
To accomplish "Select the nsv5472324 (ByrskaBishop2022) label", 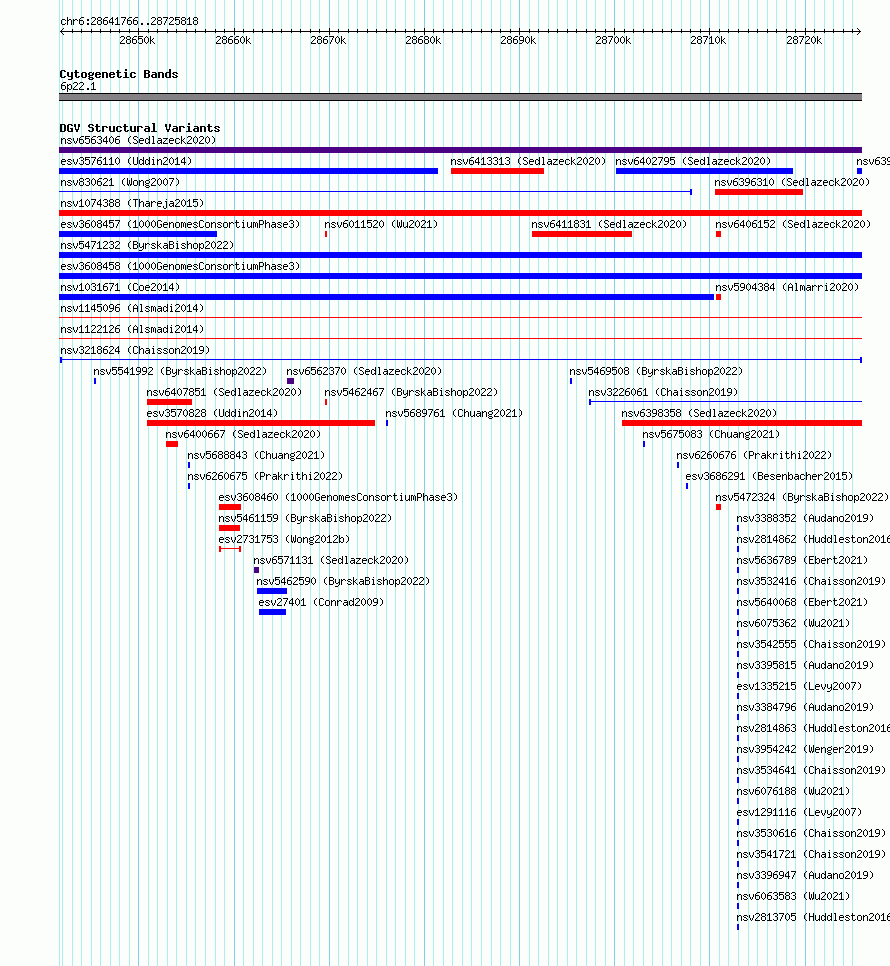I will coord(802,497).
